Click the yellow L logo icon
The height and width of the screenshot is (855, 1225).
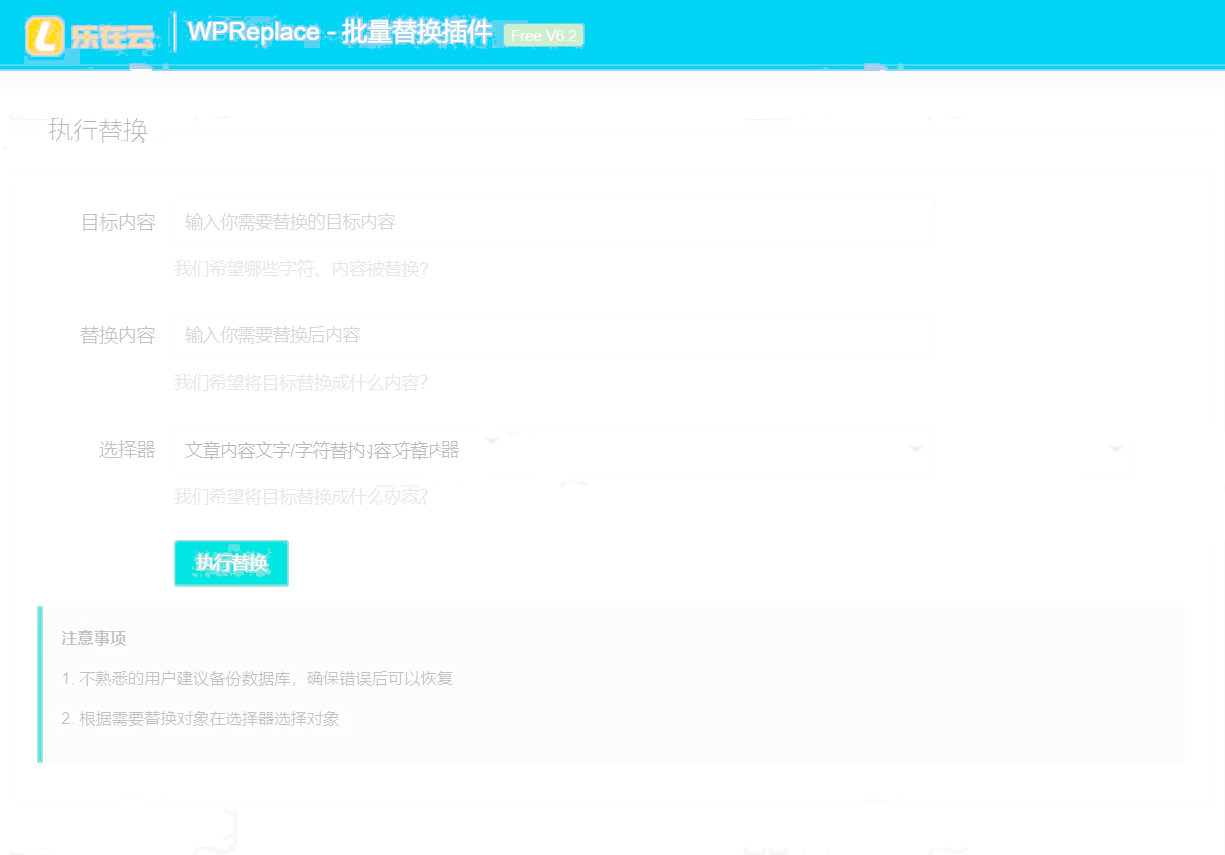45,36
